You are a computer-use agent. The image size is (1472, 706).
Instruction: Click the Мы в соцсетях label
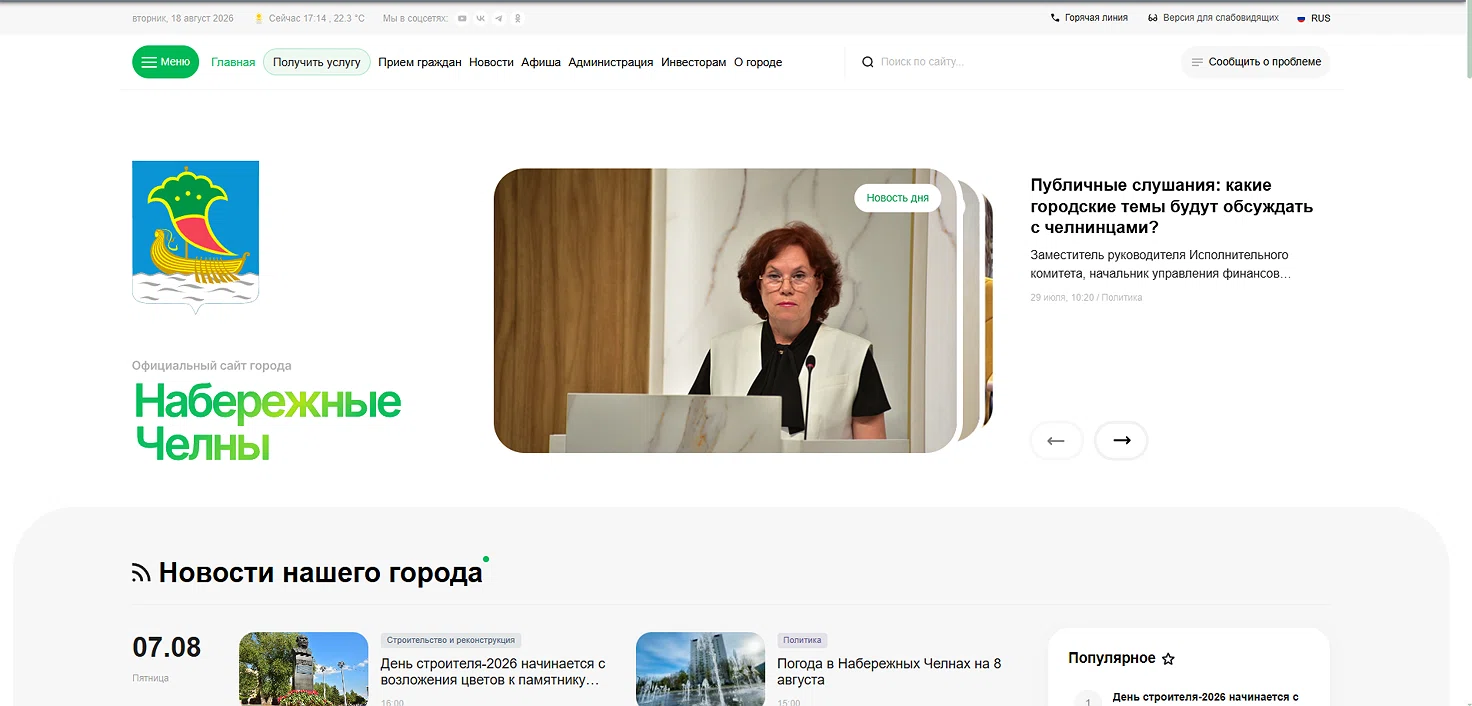pyautogui.click(x=416, y=18)
